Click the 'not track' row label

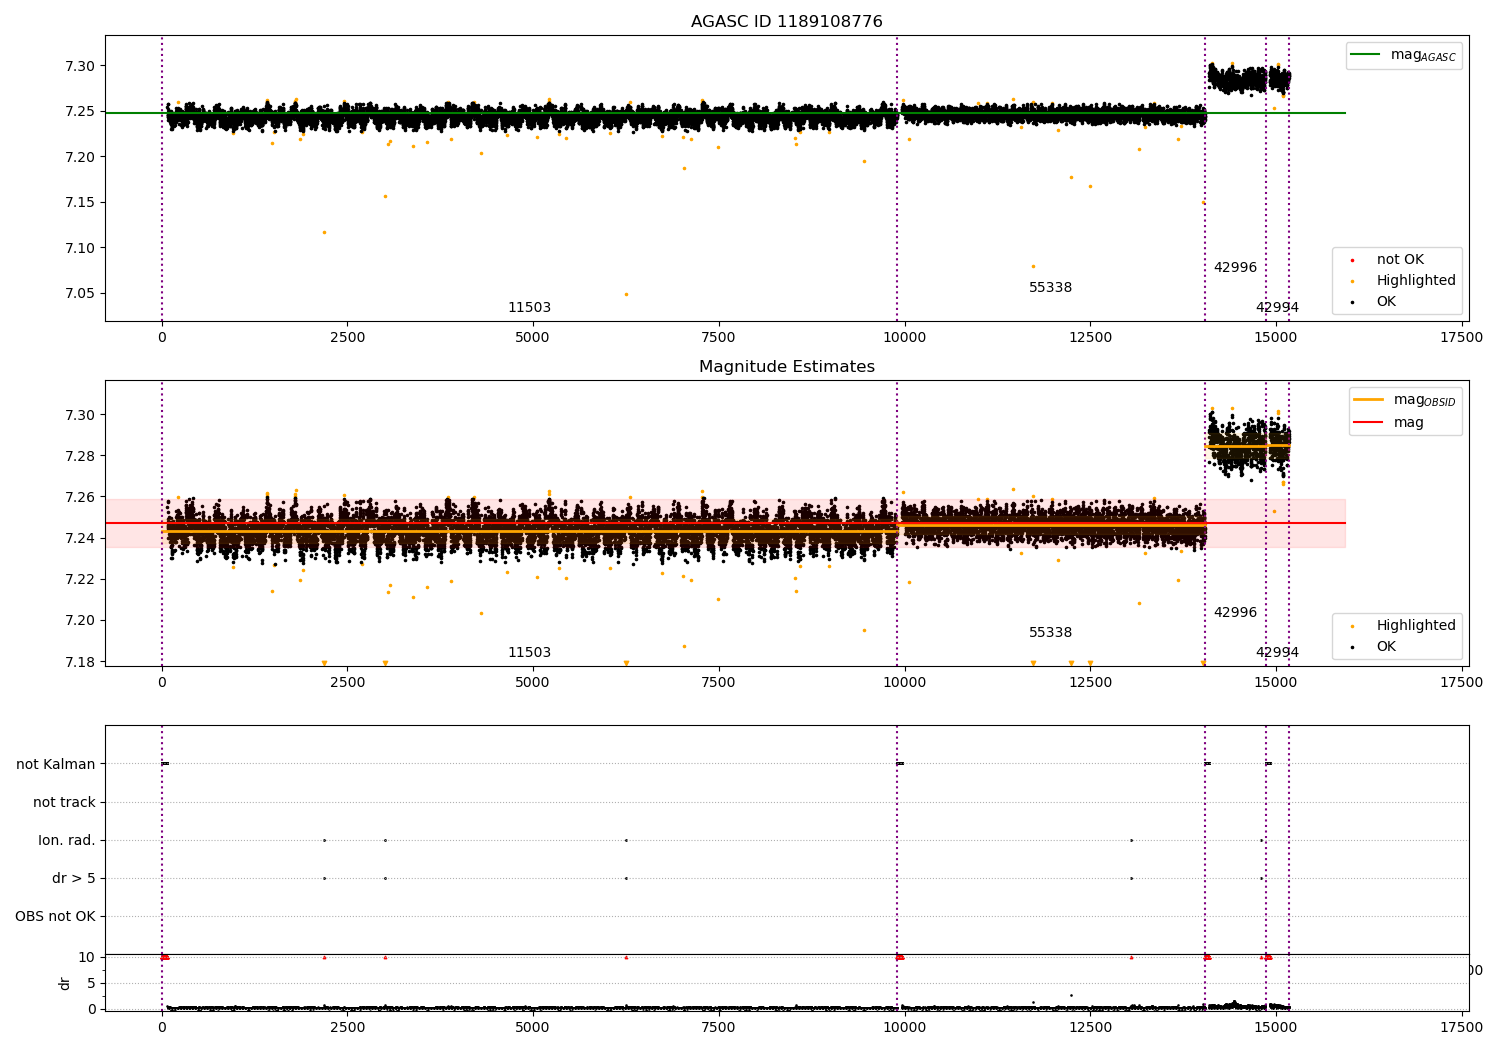point(64,803)
